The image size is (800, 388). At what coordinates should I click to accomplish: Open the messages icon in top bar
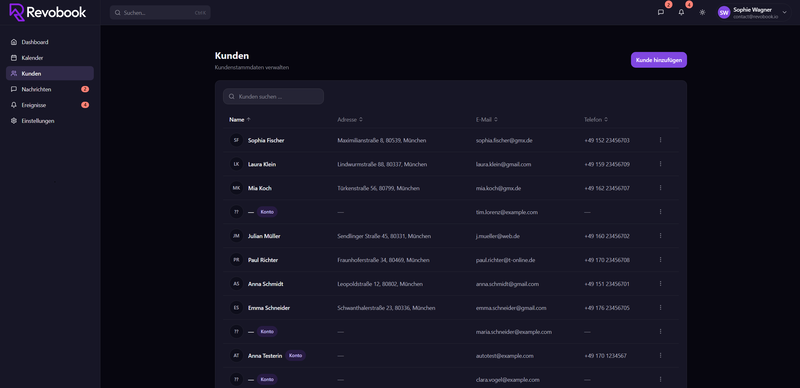(661, 12)
